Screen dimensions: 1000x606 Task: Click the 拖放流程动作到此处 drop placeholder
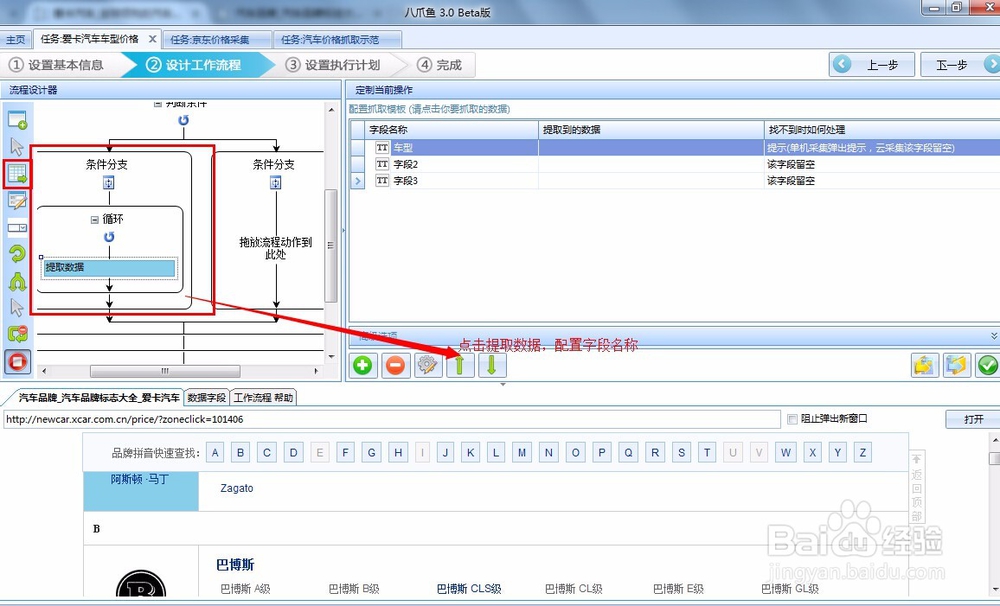[x=276, y=248]
